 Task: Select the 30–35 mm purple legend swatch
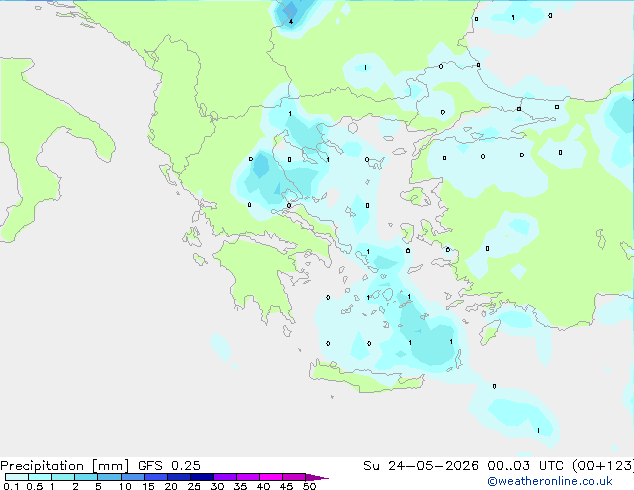pyautogui.click(x=225, y=477)
